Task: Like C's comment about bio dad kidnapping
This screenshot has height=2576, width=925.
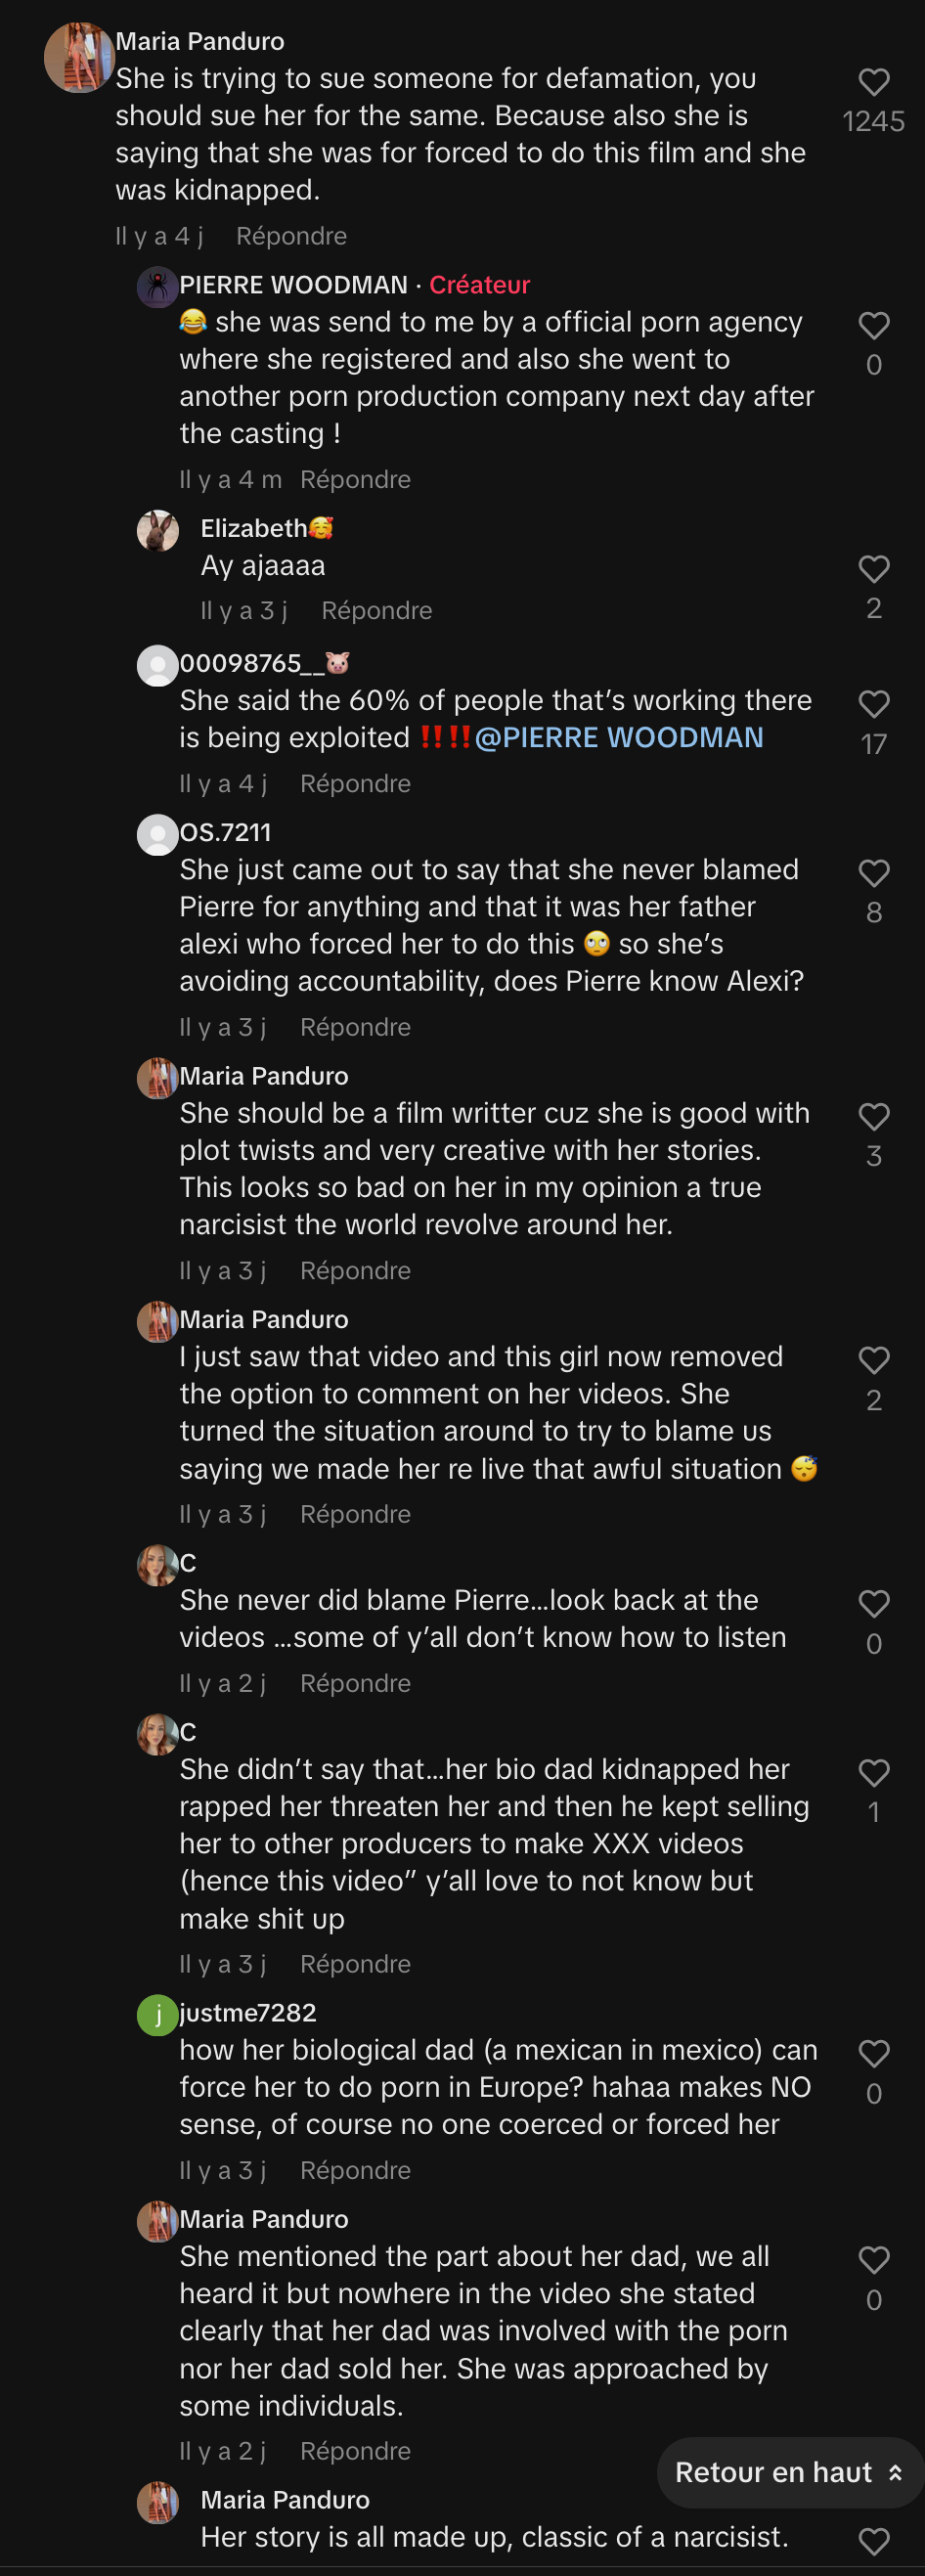Action: pos(873,1772)
